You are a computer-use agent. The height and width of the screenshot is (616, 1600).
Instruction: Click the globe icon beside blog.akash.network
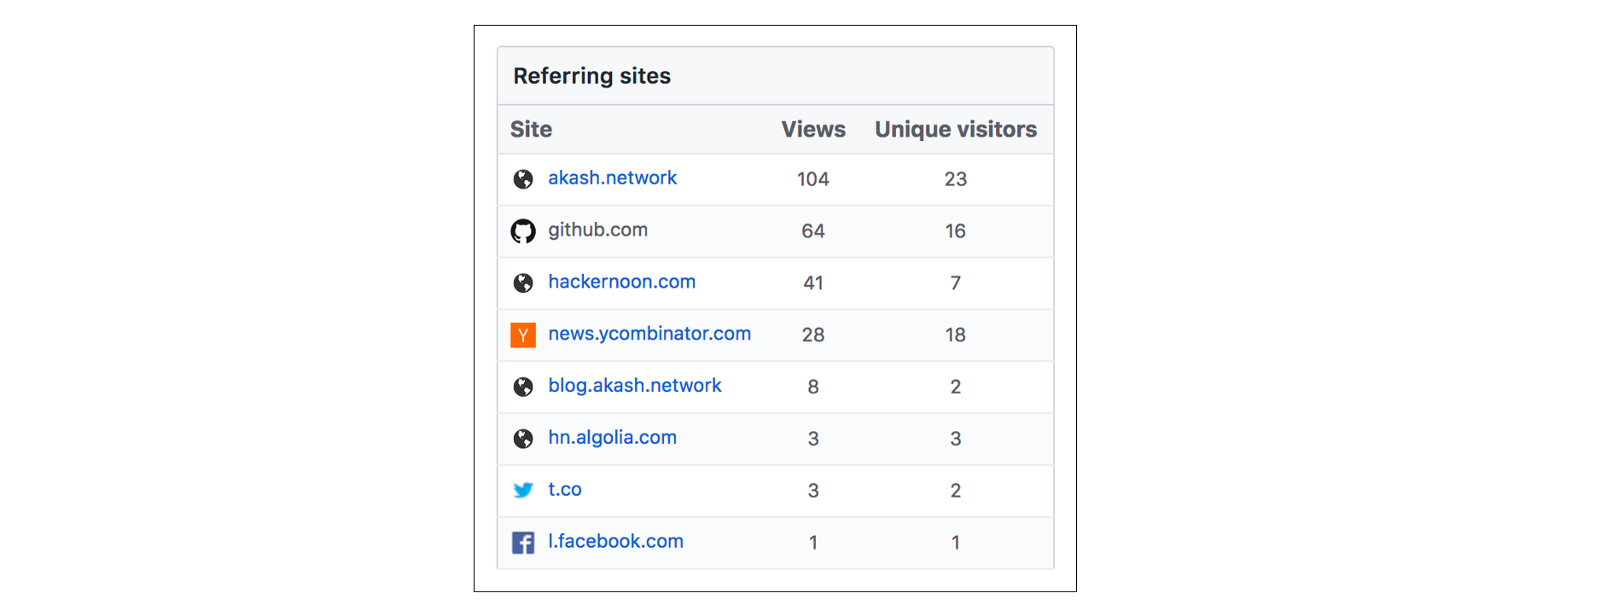523,387
